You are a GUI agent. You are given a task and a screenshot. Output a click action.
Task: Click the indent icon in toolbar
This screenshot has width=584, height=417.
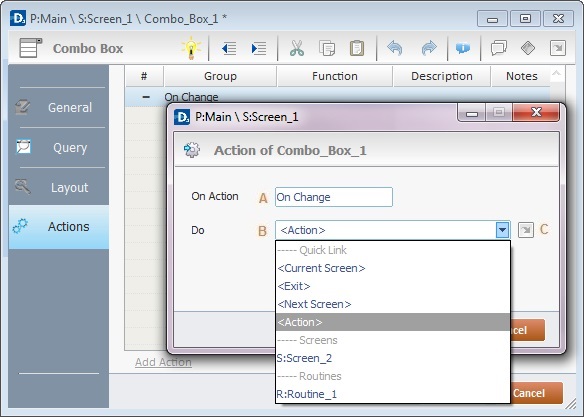click(258, 48)
